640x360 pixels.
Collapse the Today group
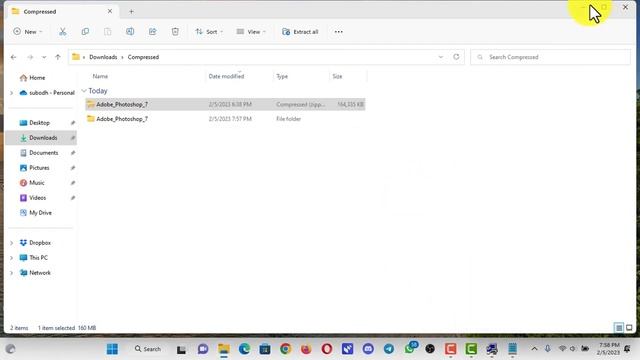84,91
